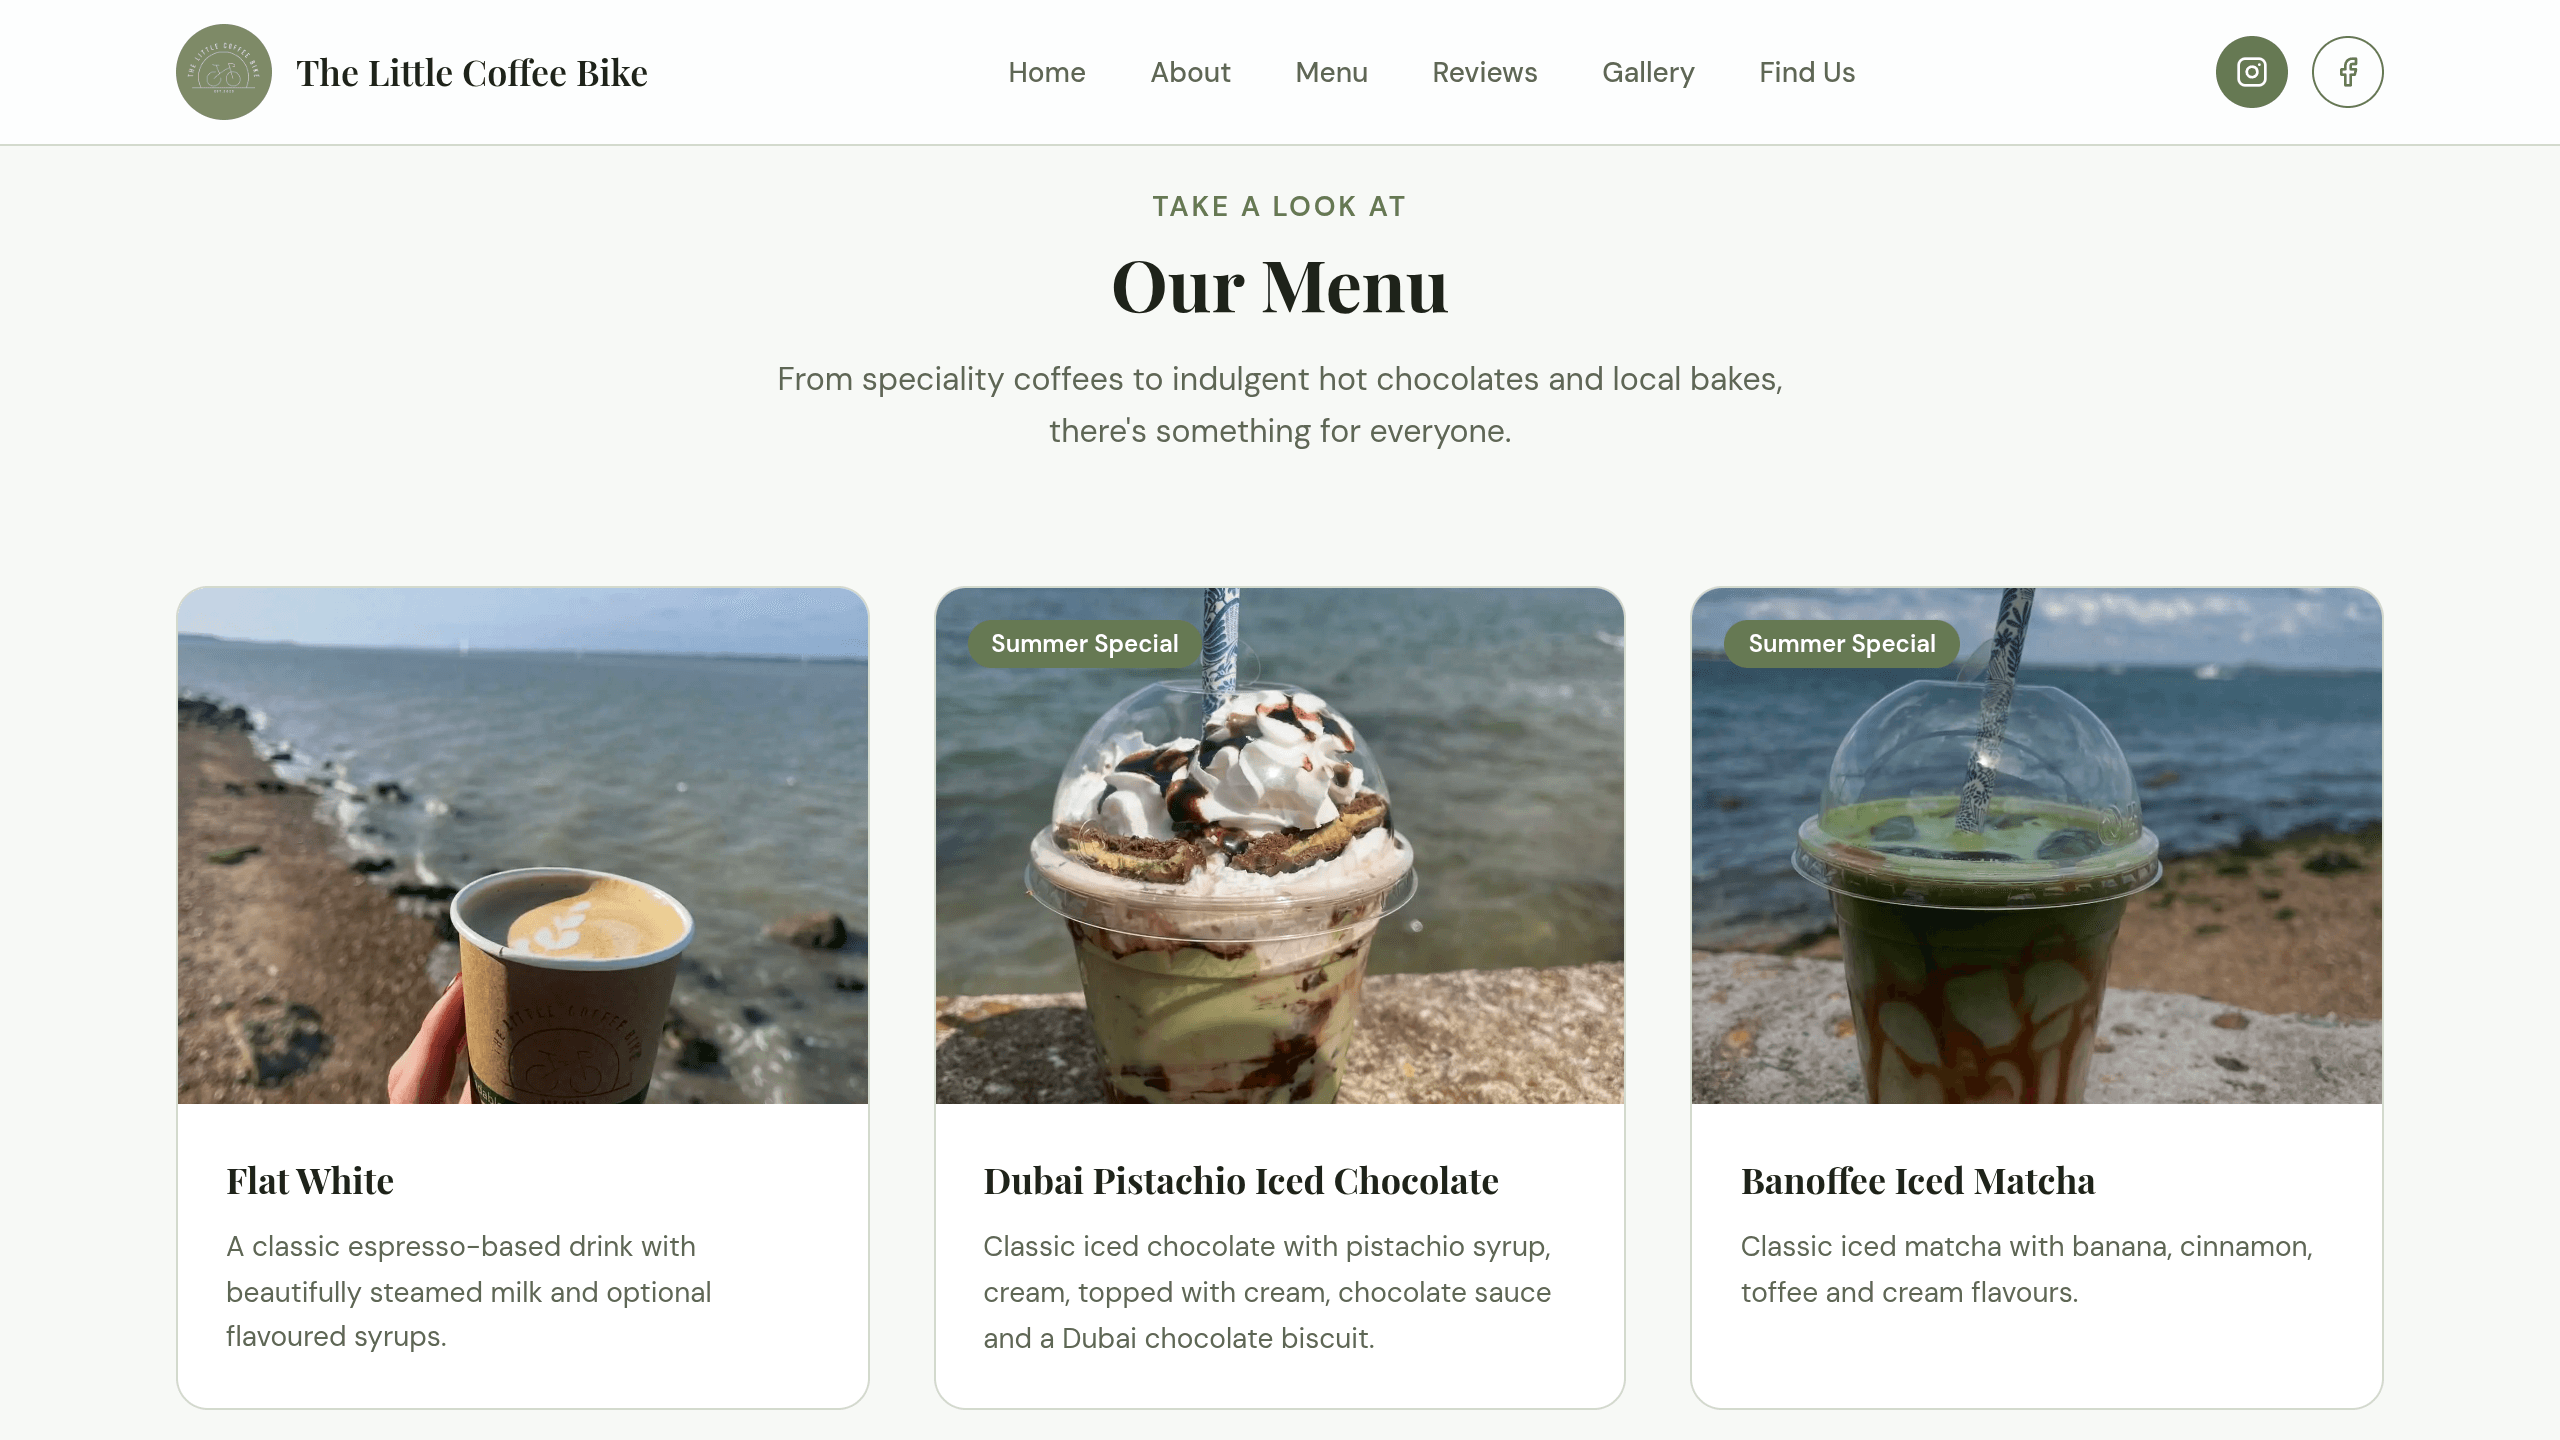Open the About nav item

[1190, 72]
